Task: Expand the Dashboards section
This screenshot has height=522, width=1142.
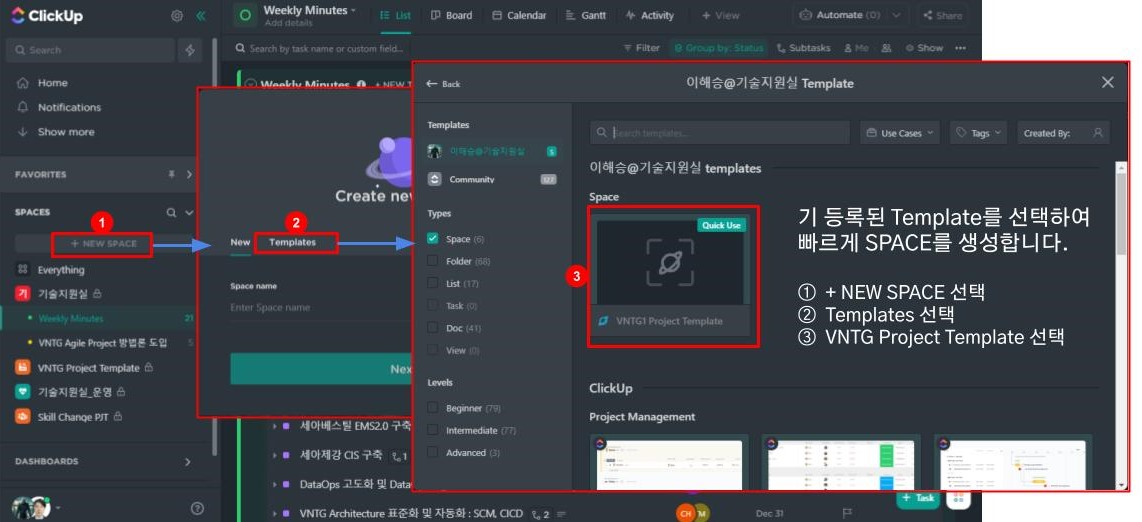Action: click(x=188, y=462)
